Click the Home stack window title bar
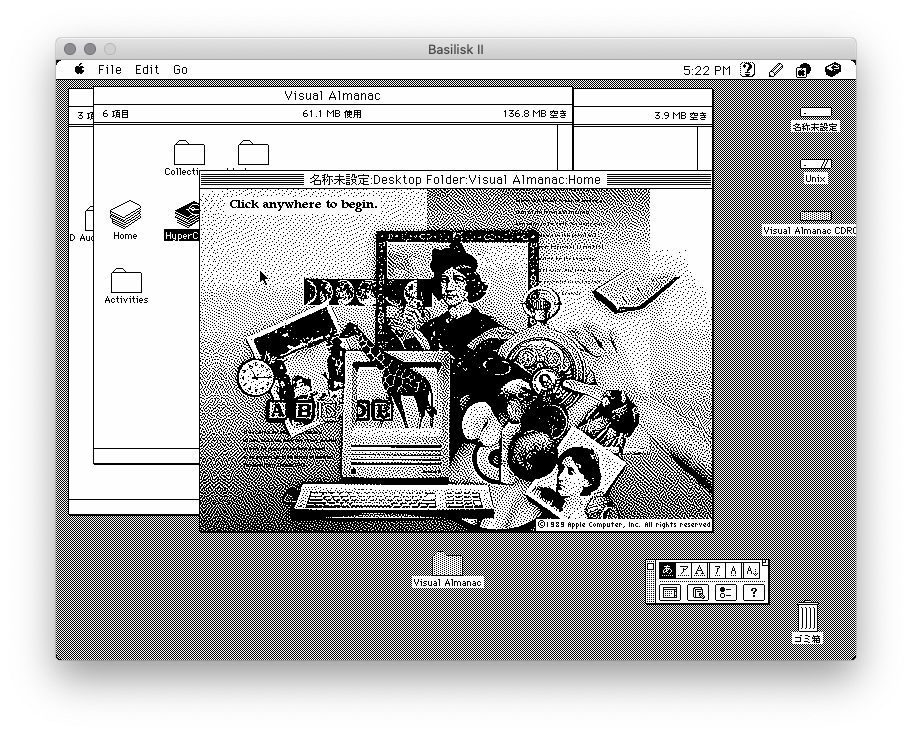Image resolution: width=912 pixels, height=734 pixels. pos(456,179)
